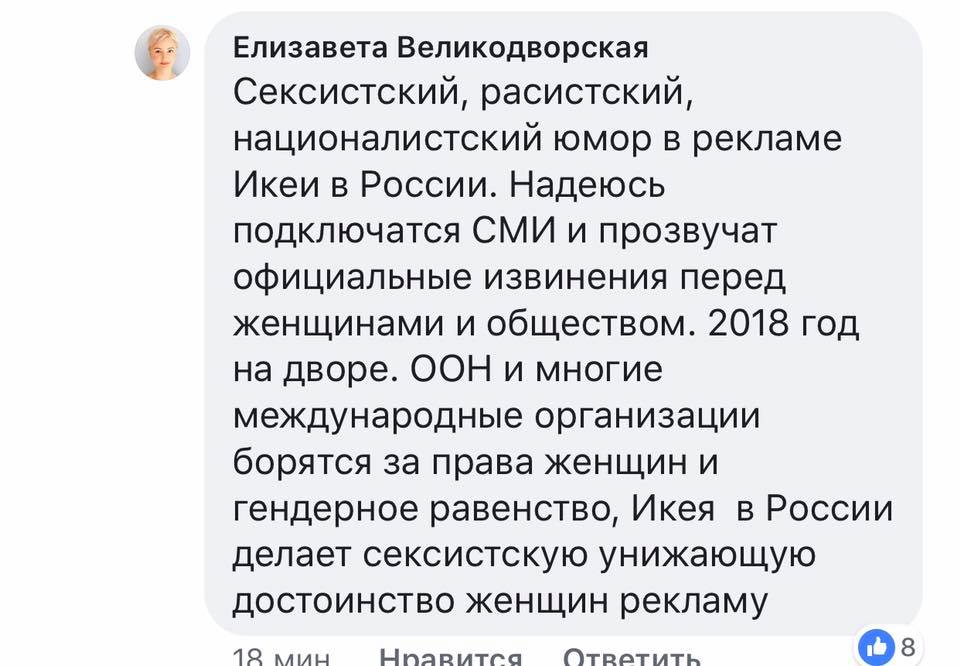Open Елизавета Великодворская's profile name link
The width and height of the screenshot is (960, 666).
tap(441, 48)
